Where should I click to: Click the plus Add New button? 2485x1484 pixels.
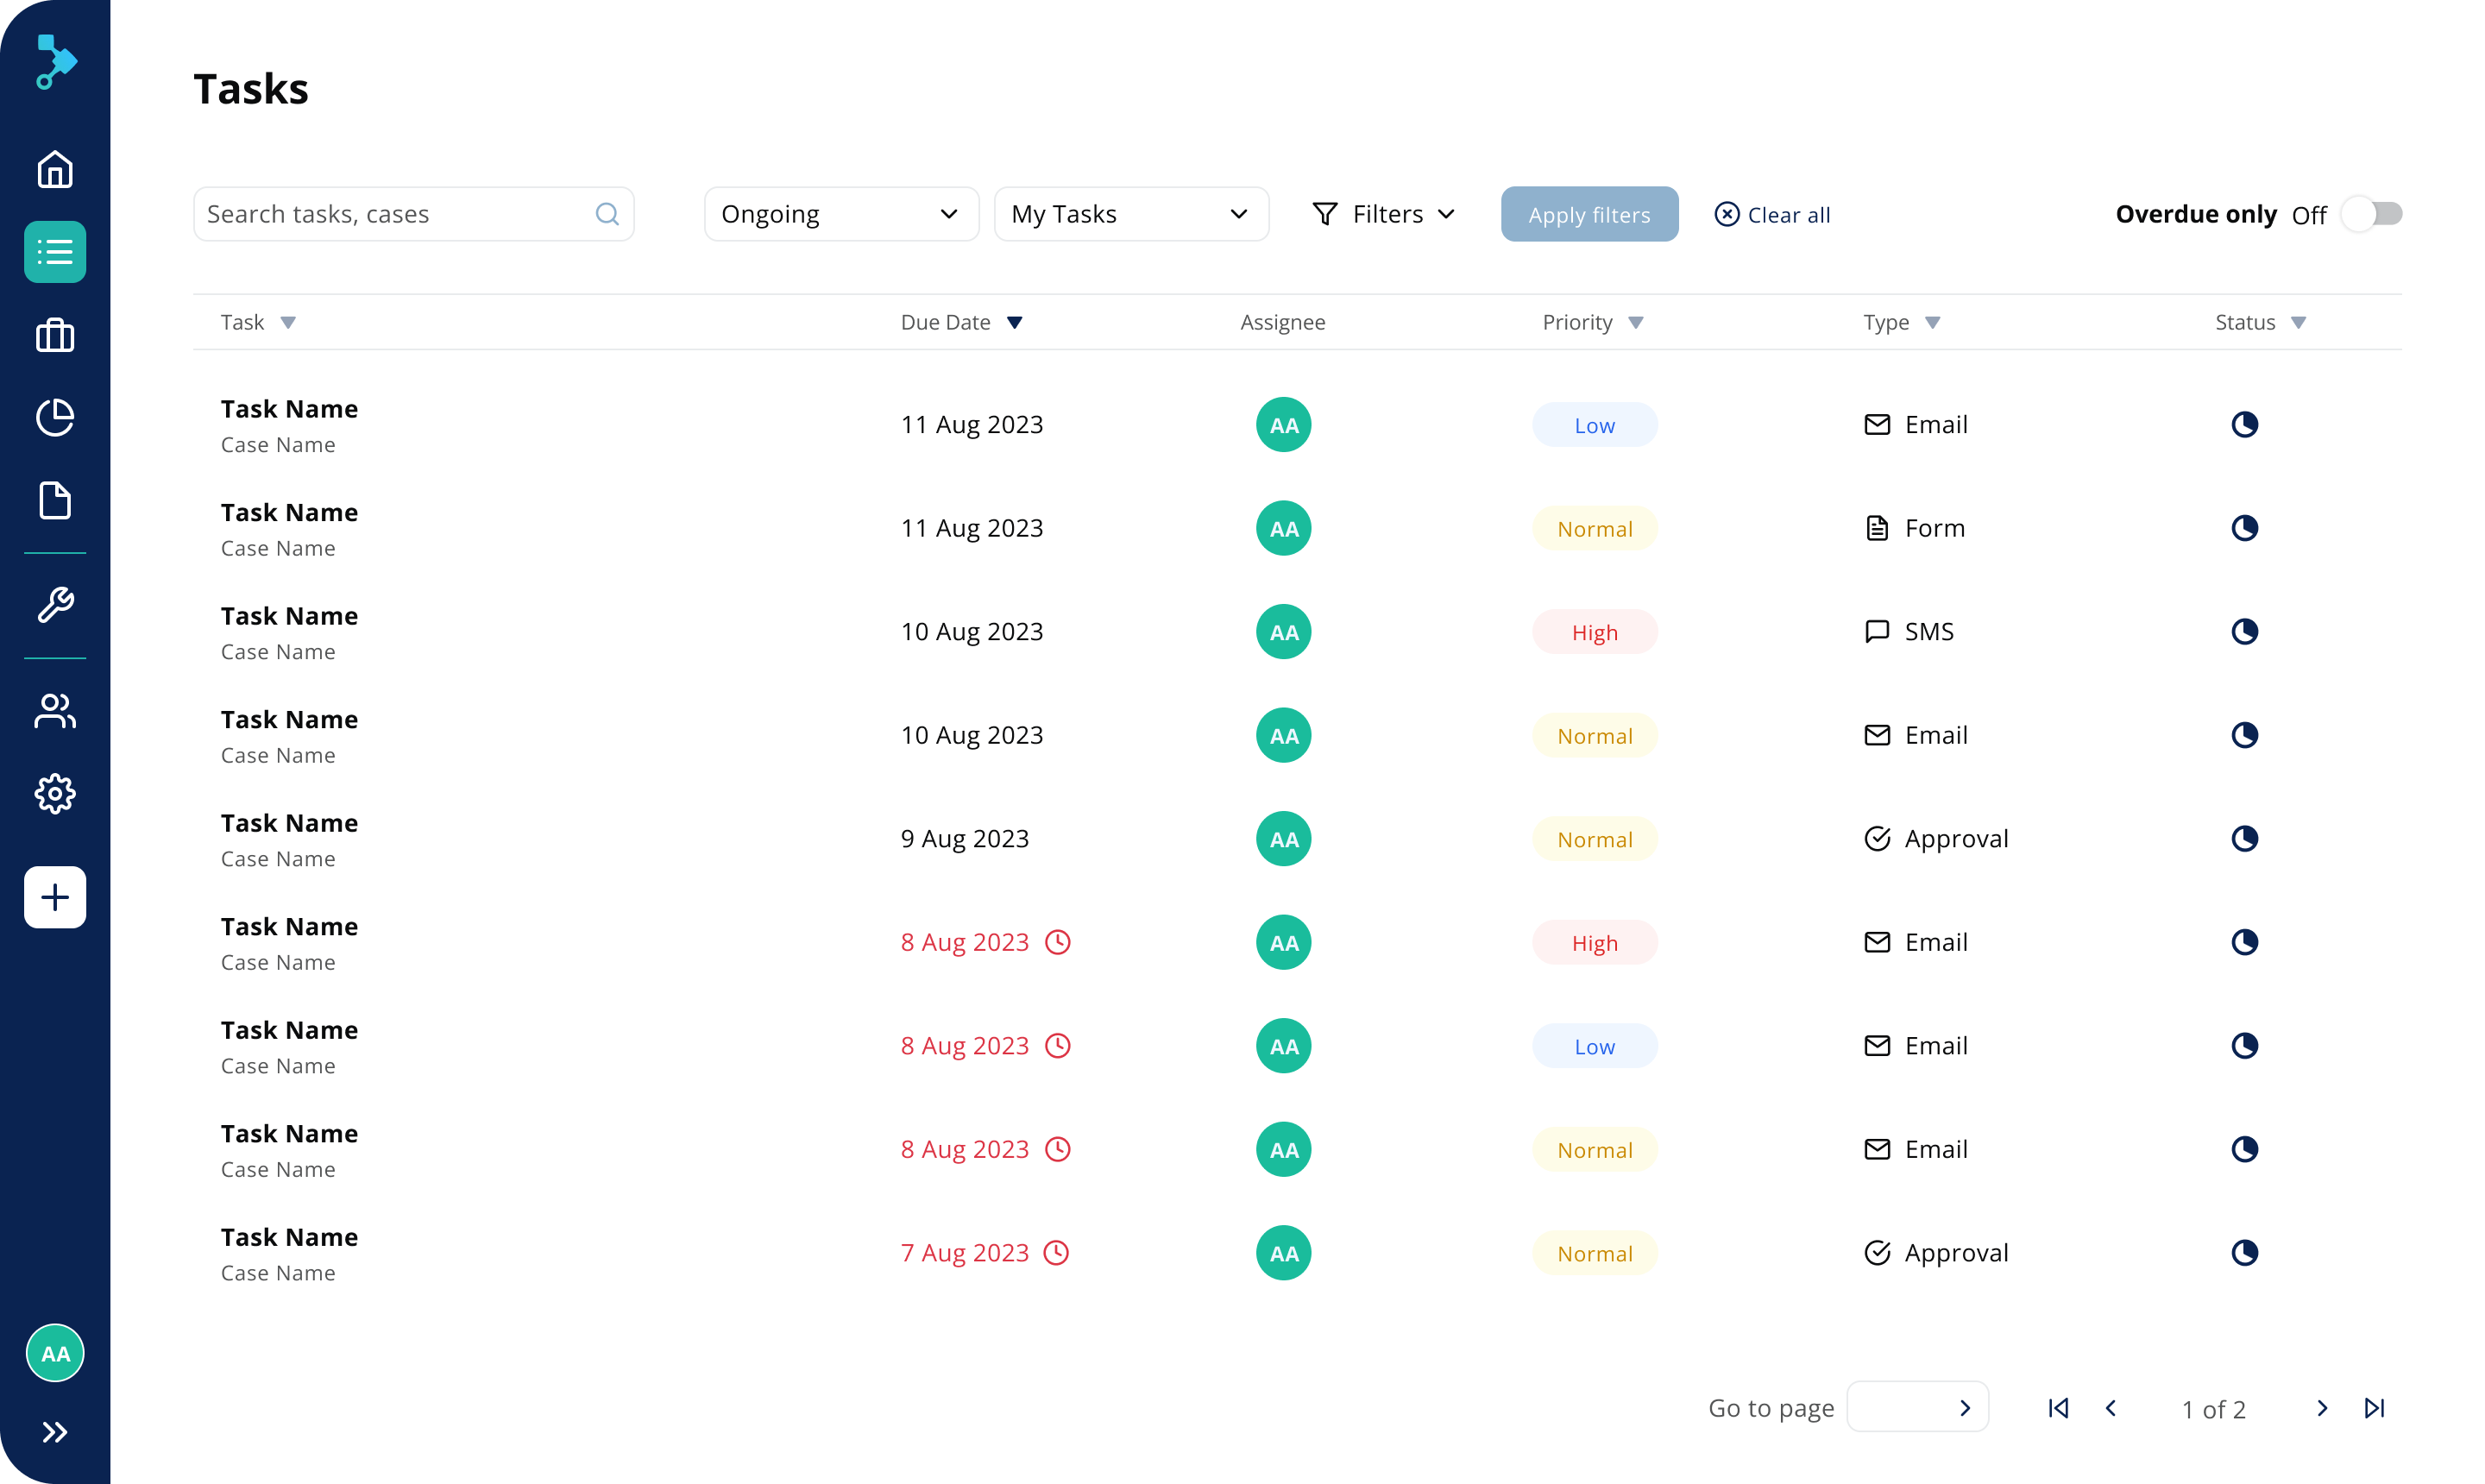coord(55,897)
